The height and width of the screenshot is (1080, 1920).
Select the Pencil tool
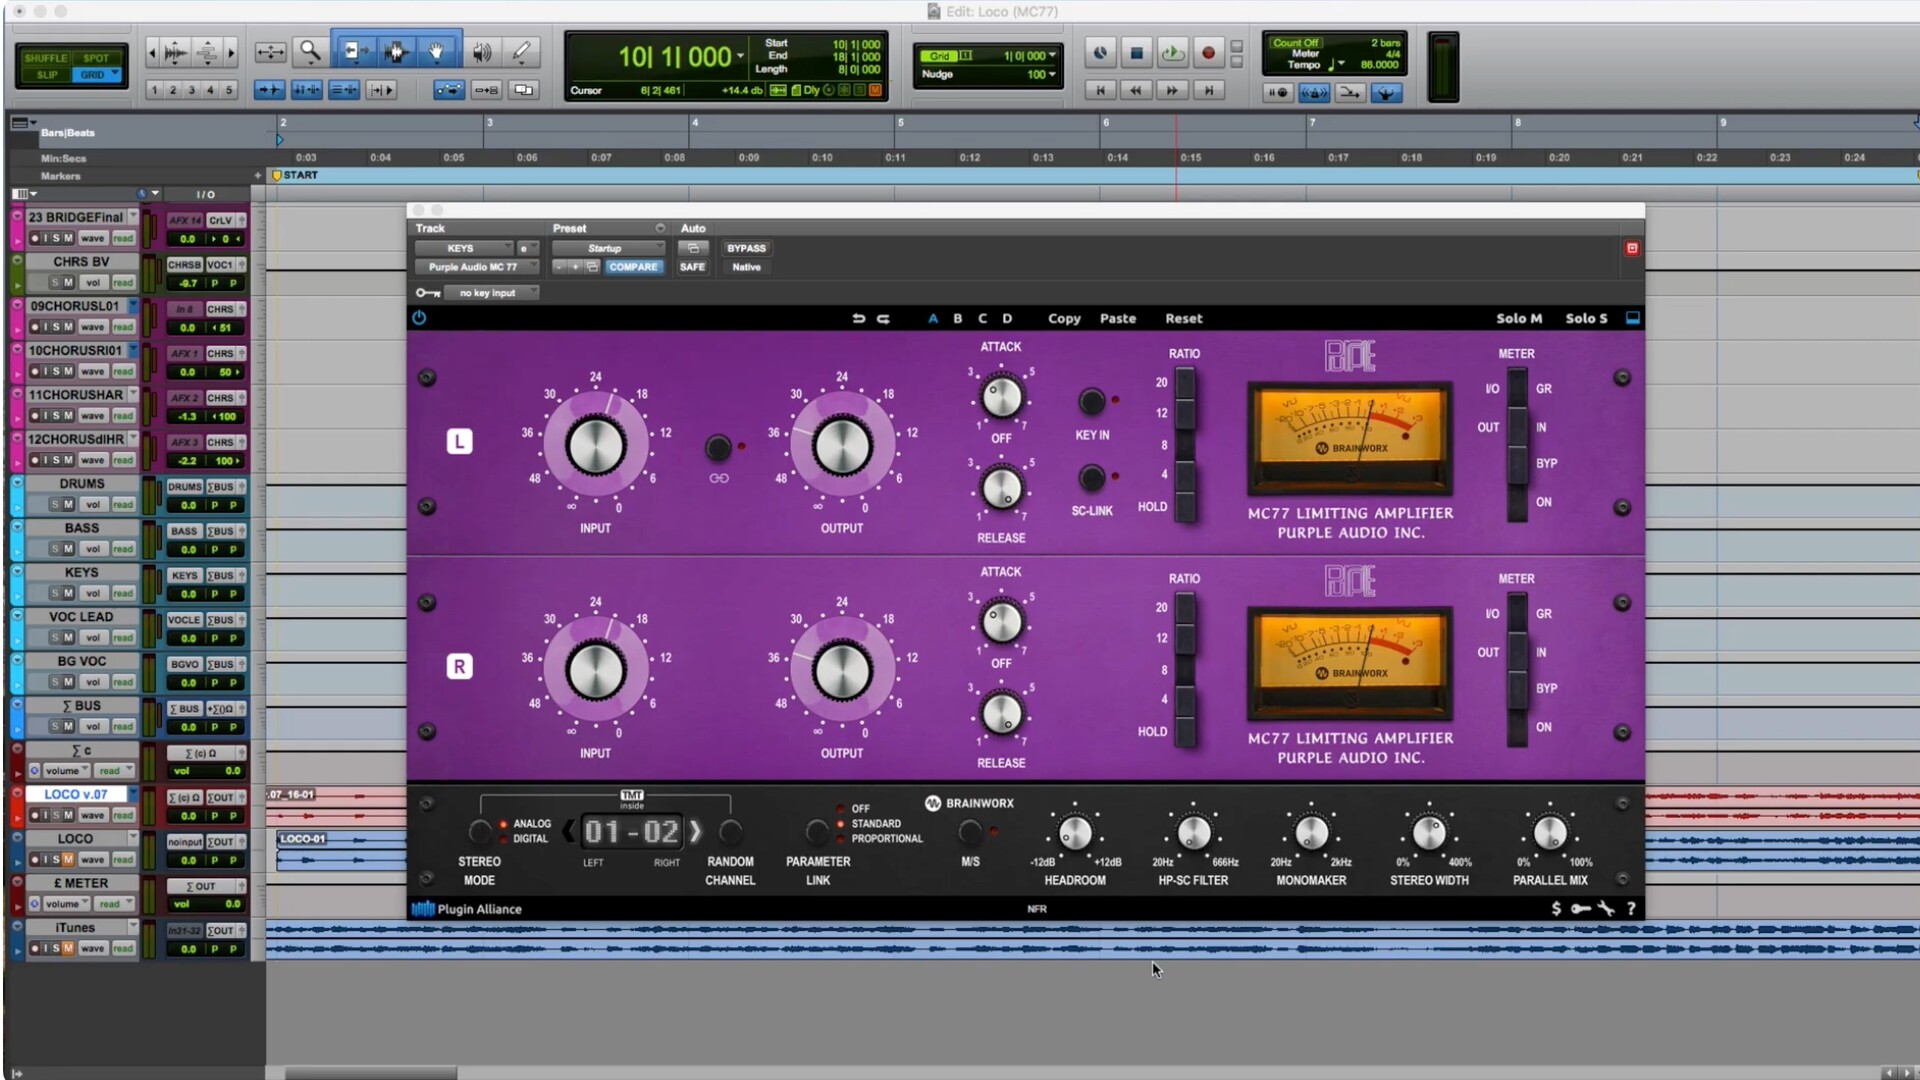[522, 52]
